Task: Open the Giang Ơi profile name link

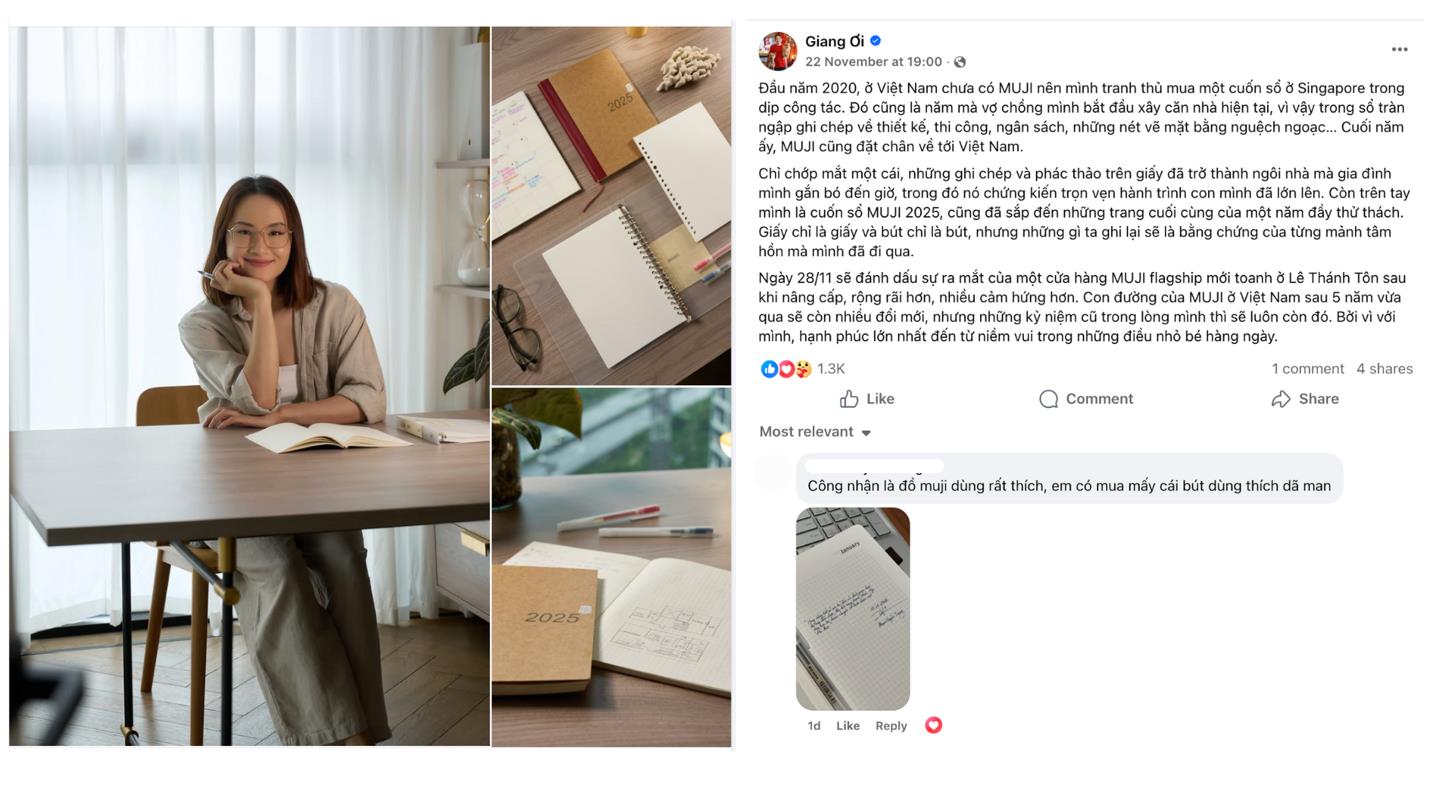Action: coord(834,41)
